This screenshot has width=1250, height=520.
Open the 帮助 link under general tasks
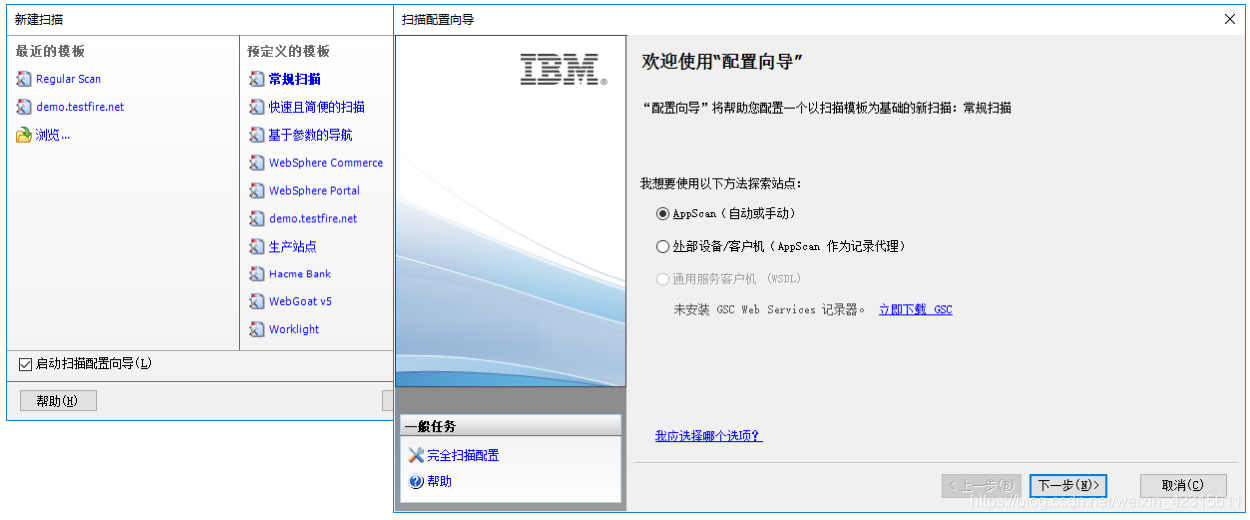pos(439,482)
